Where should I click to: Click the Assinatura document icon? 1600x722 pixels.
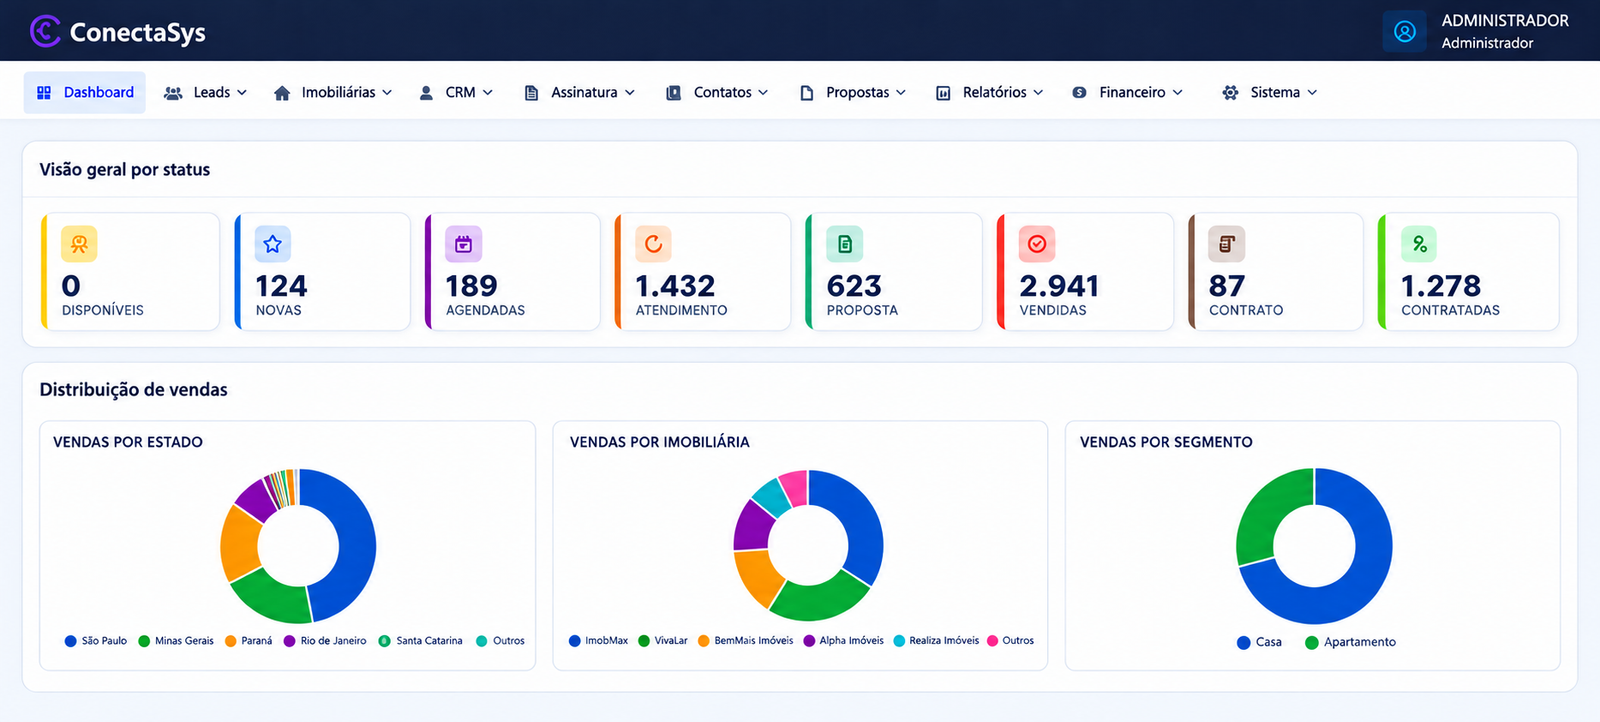pos(532,93)
